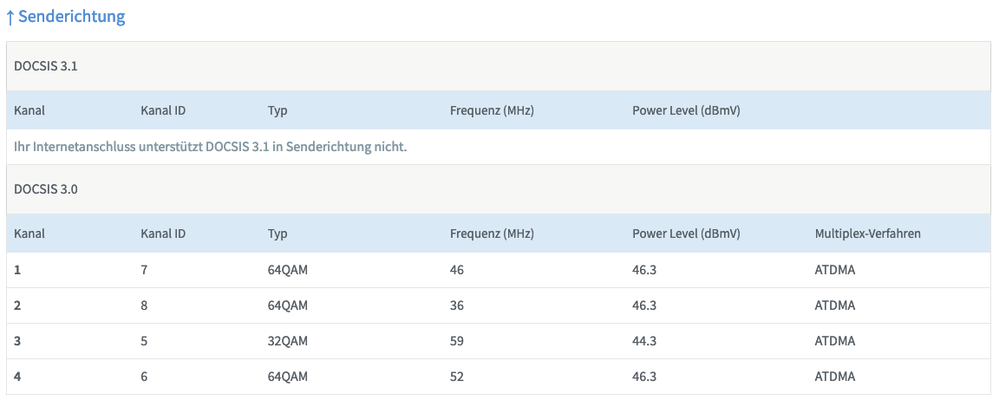Collapse the Senderichtung section heading
The height and width of the screenshot is (402, 999).
[72, 17]
